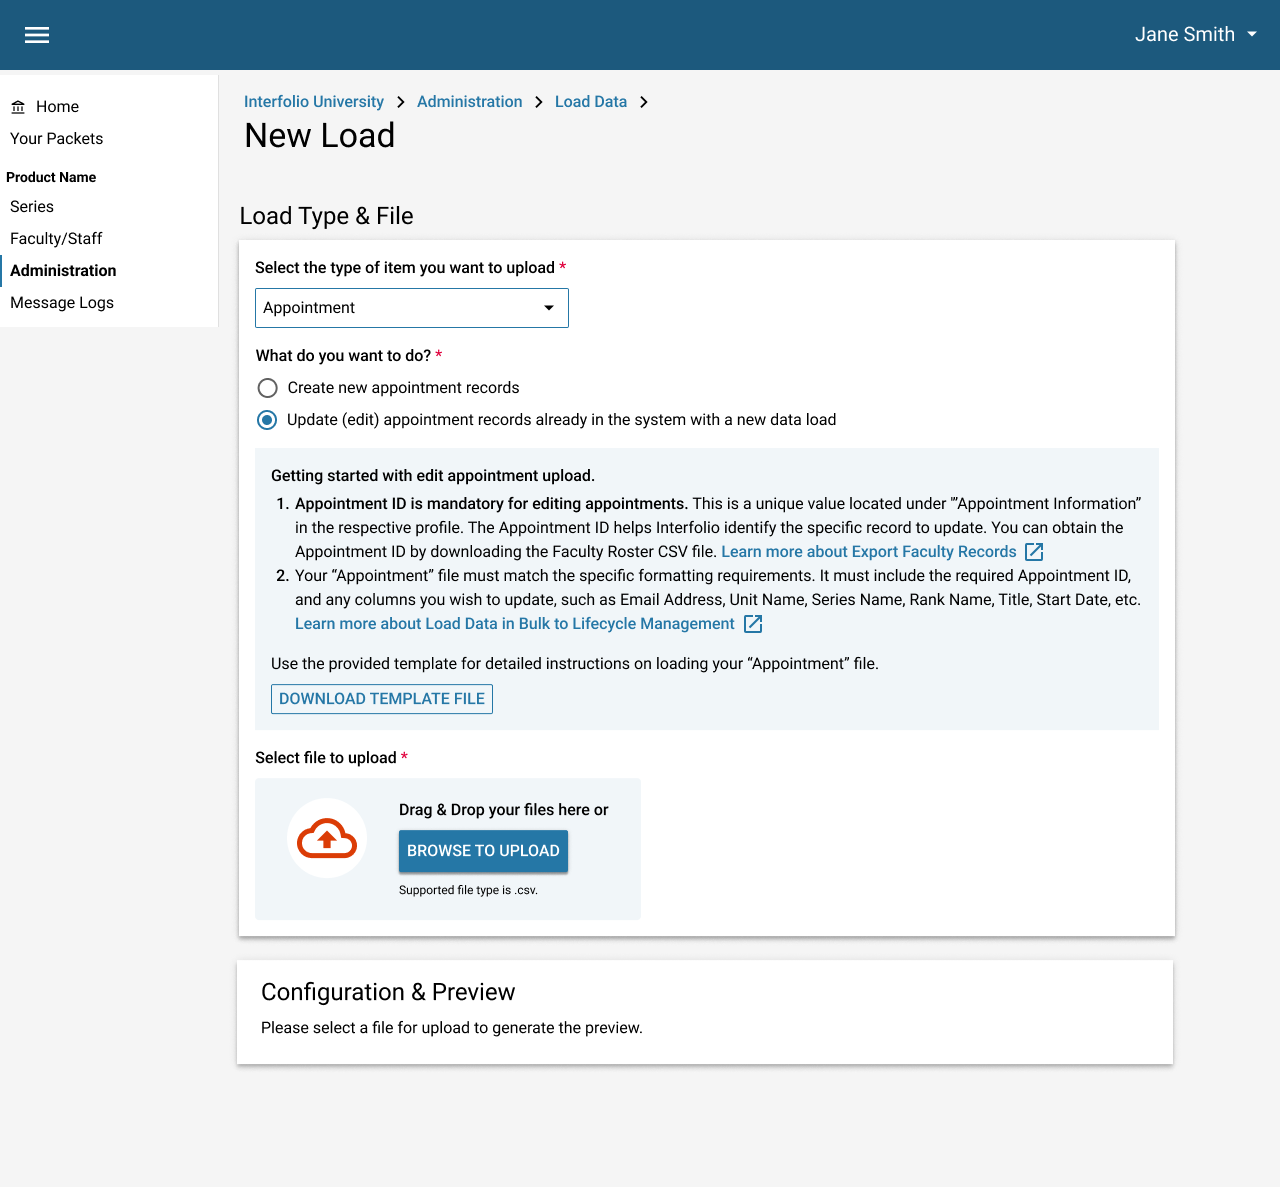The image size is (1280, 1187).
Task: Click external link icon beside Export Faculty Records
Action: coord(1034,552)
